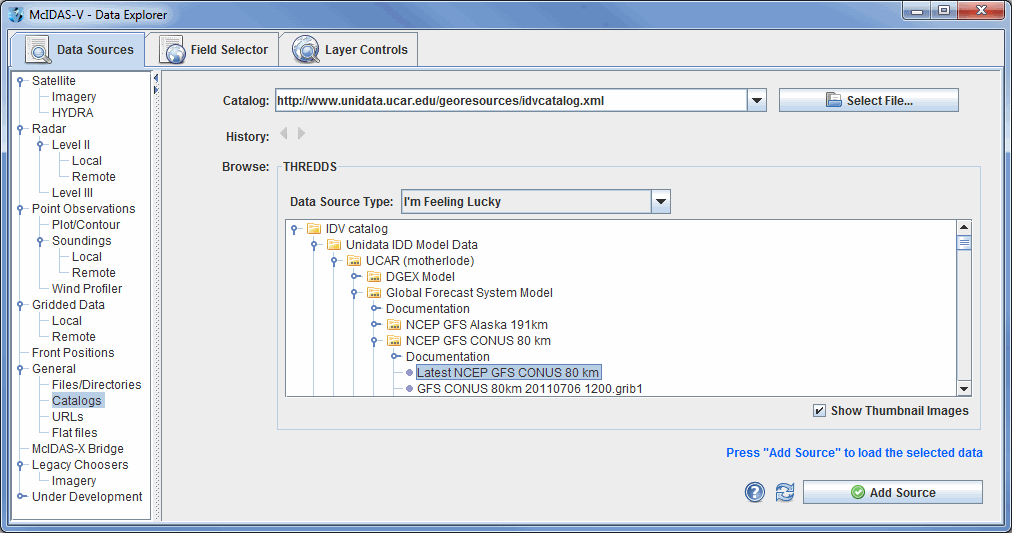Collapse the Unidata IDD Model Data node

pyautogui.click(x=314, y=245)
